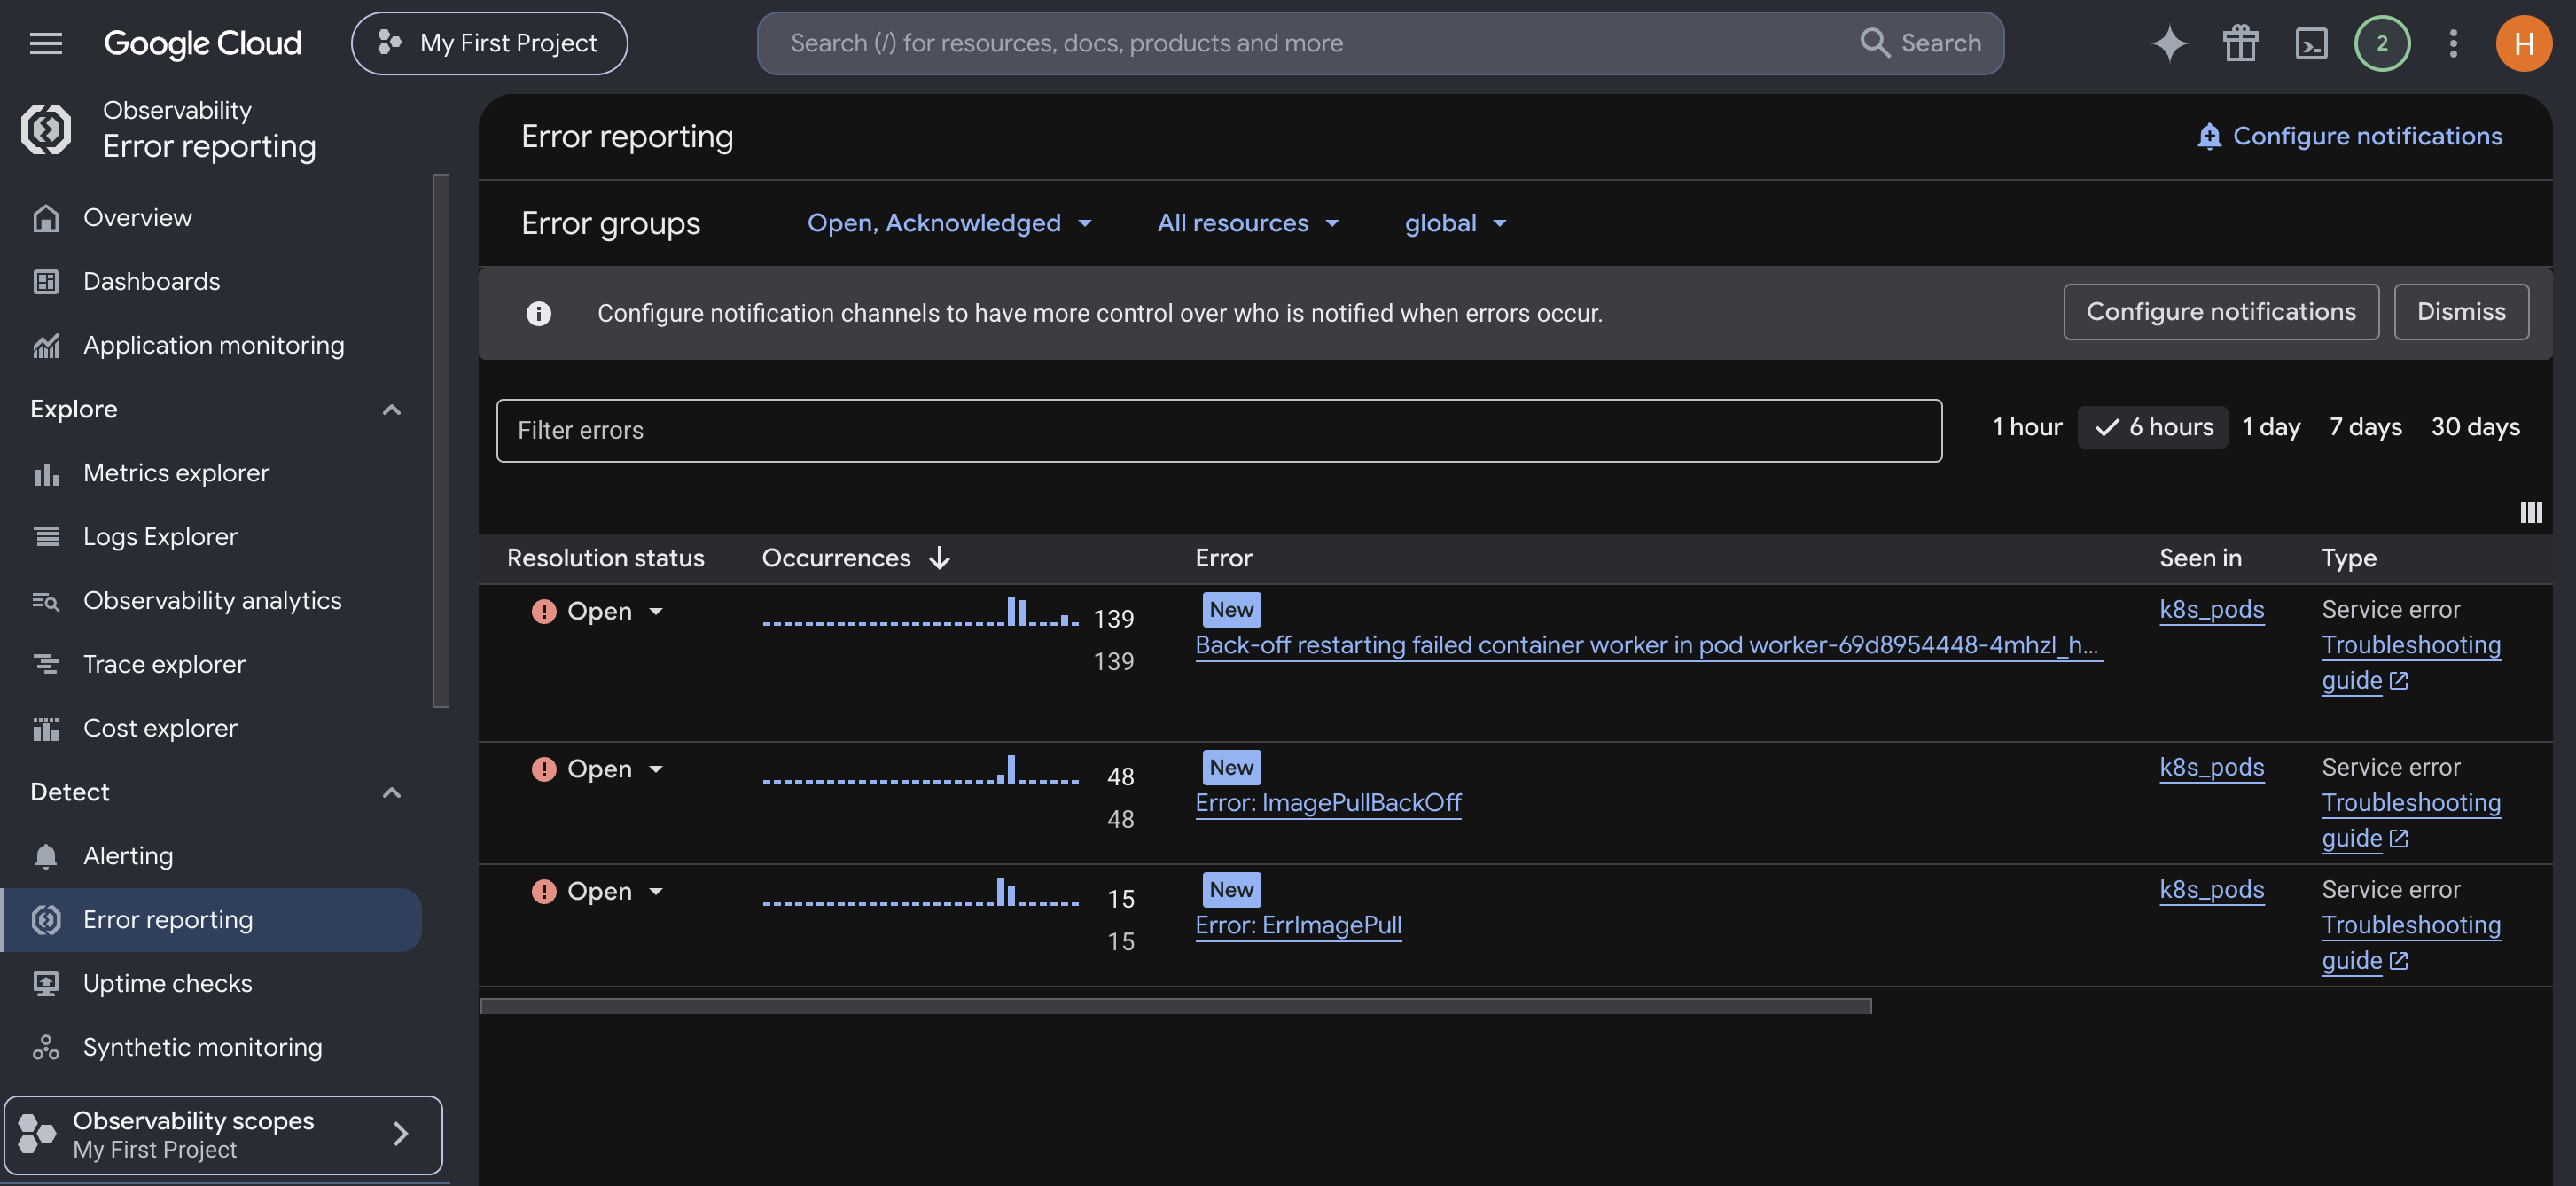
Task: Open the Open, Acknowledged status filter
Action: click(949, 223)
